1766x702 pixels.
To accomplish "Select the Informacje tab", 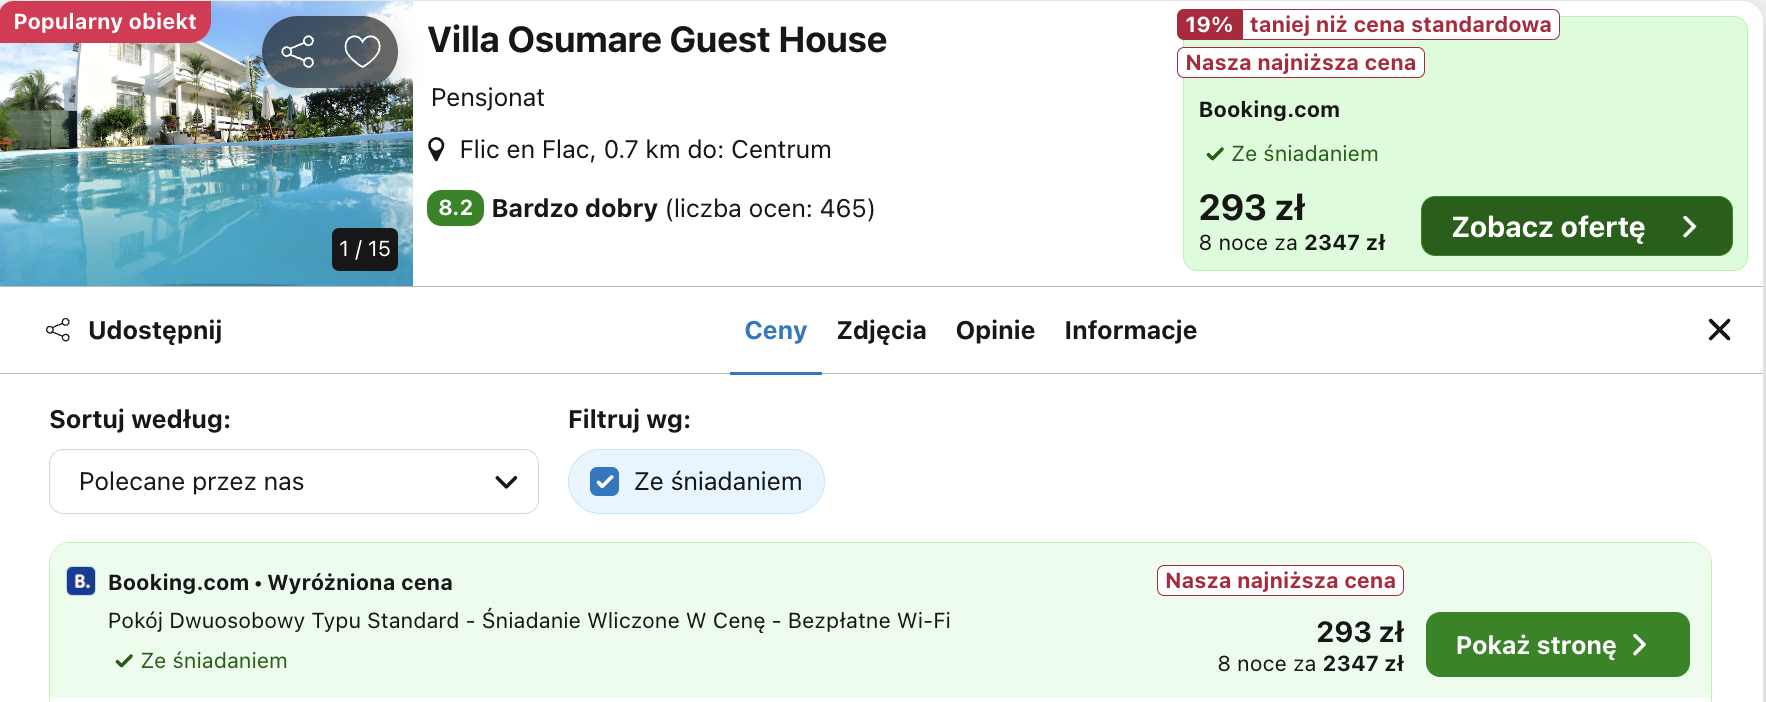I will point(1130,330).
